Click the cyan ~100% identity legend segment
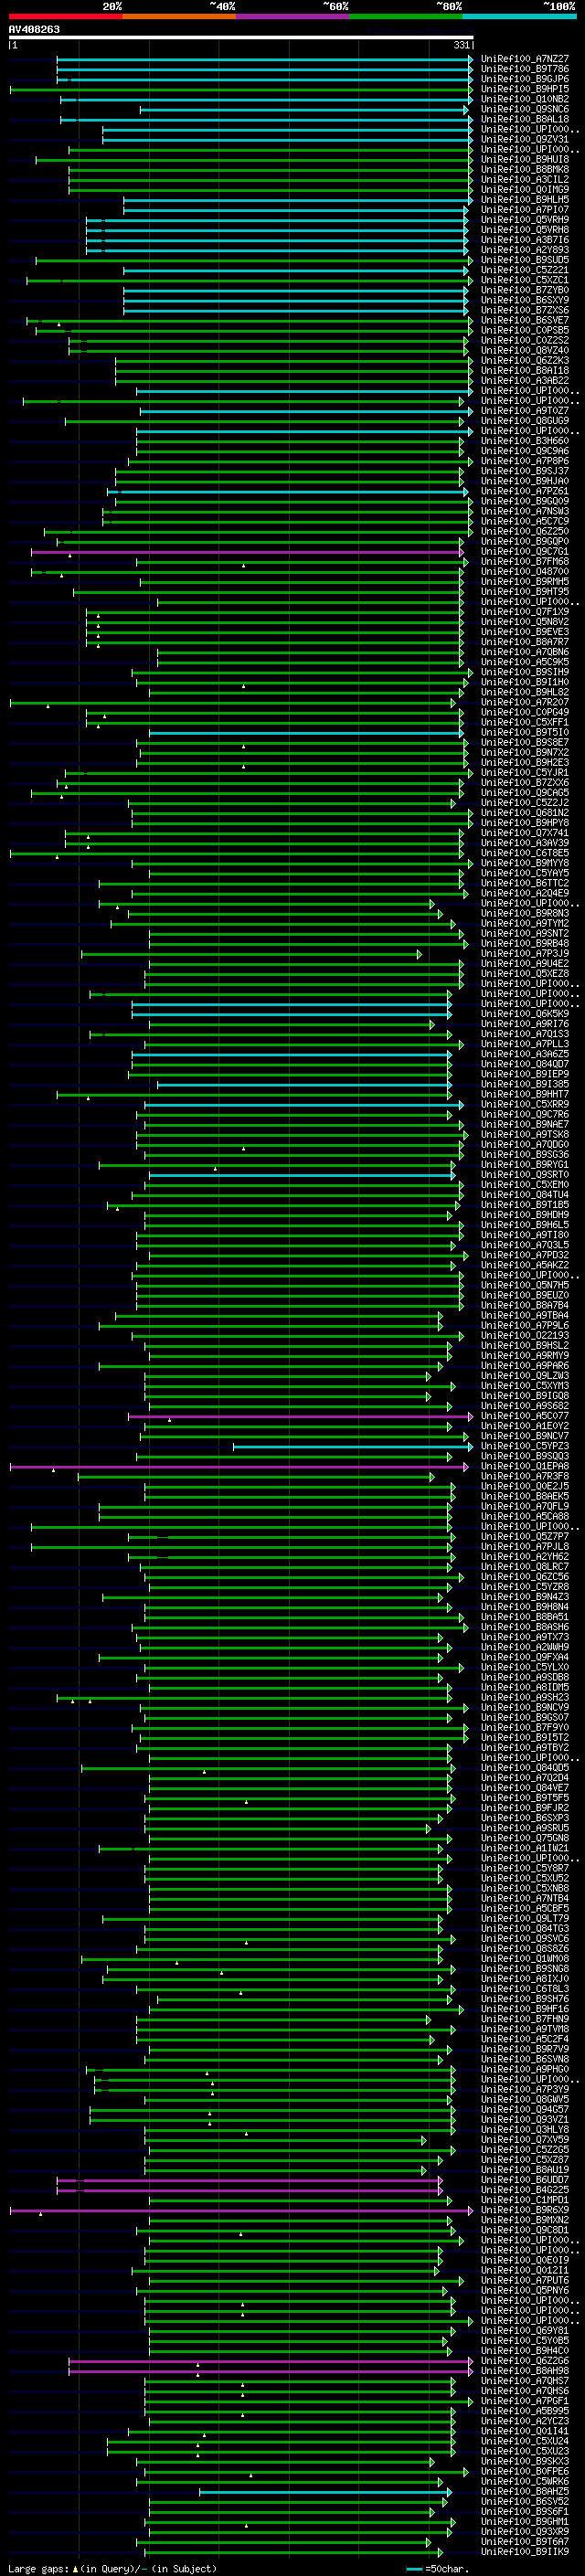The height and width of the screenshot is (2576, 585). (519, 16)
